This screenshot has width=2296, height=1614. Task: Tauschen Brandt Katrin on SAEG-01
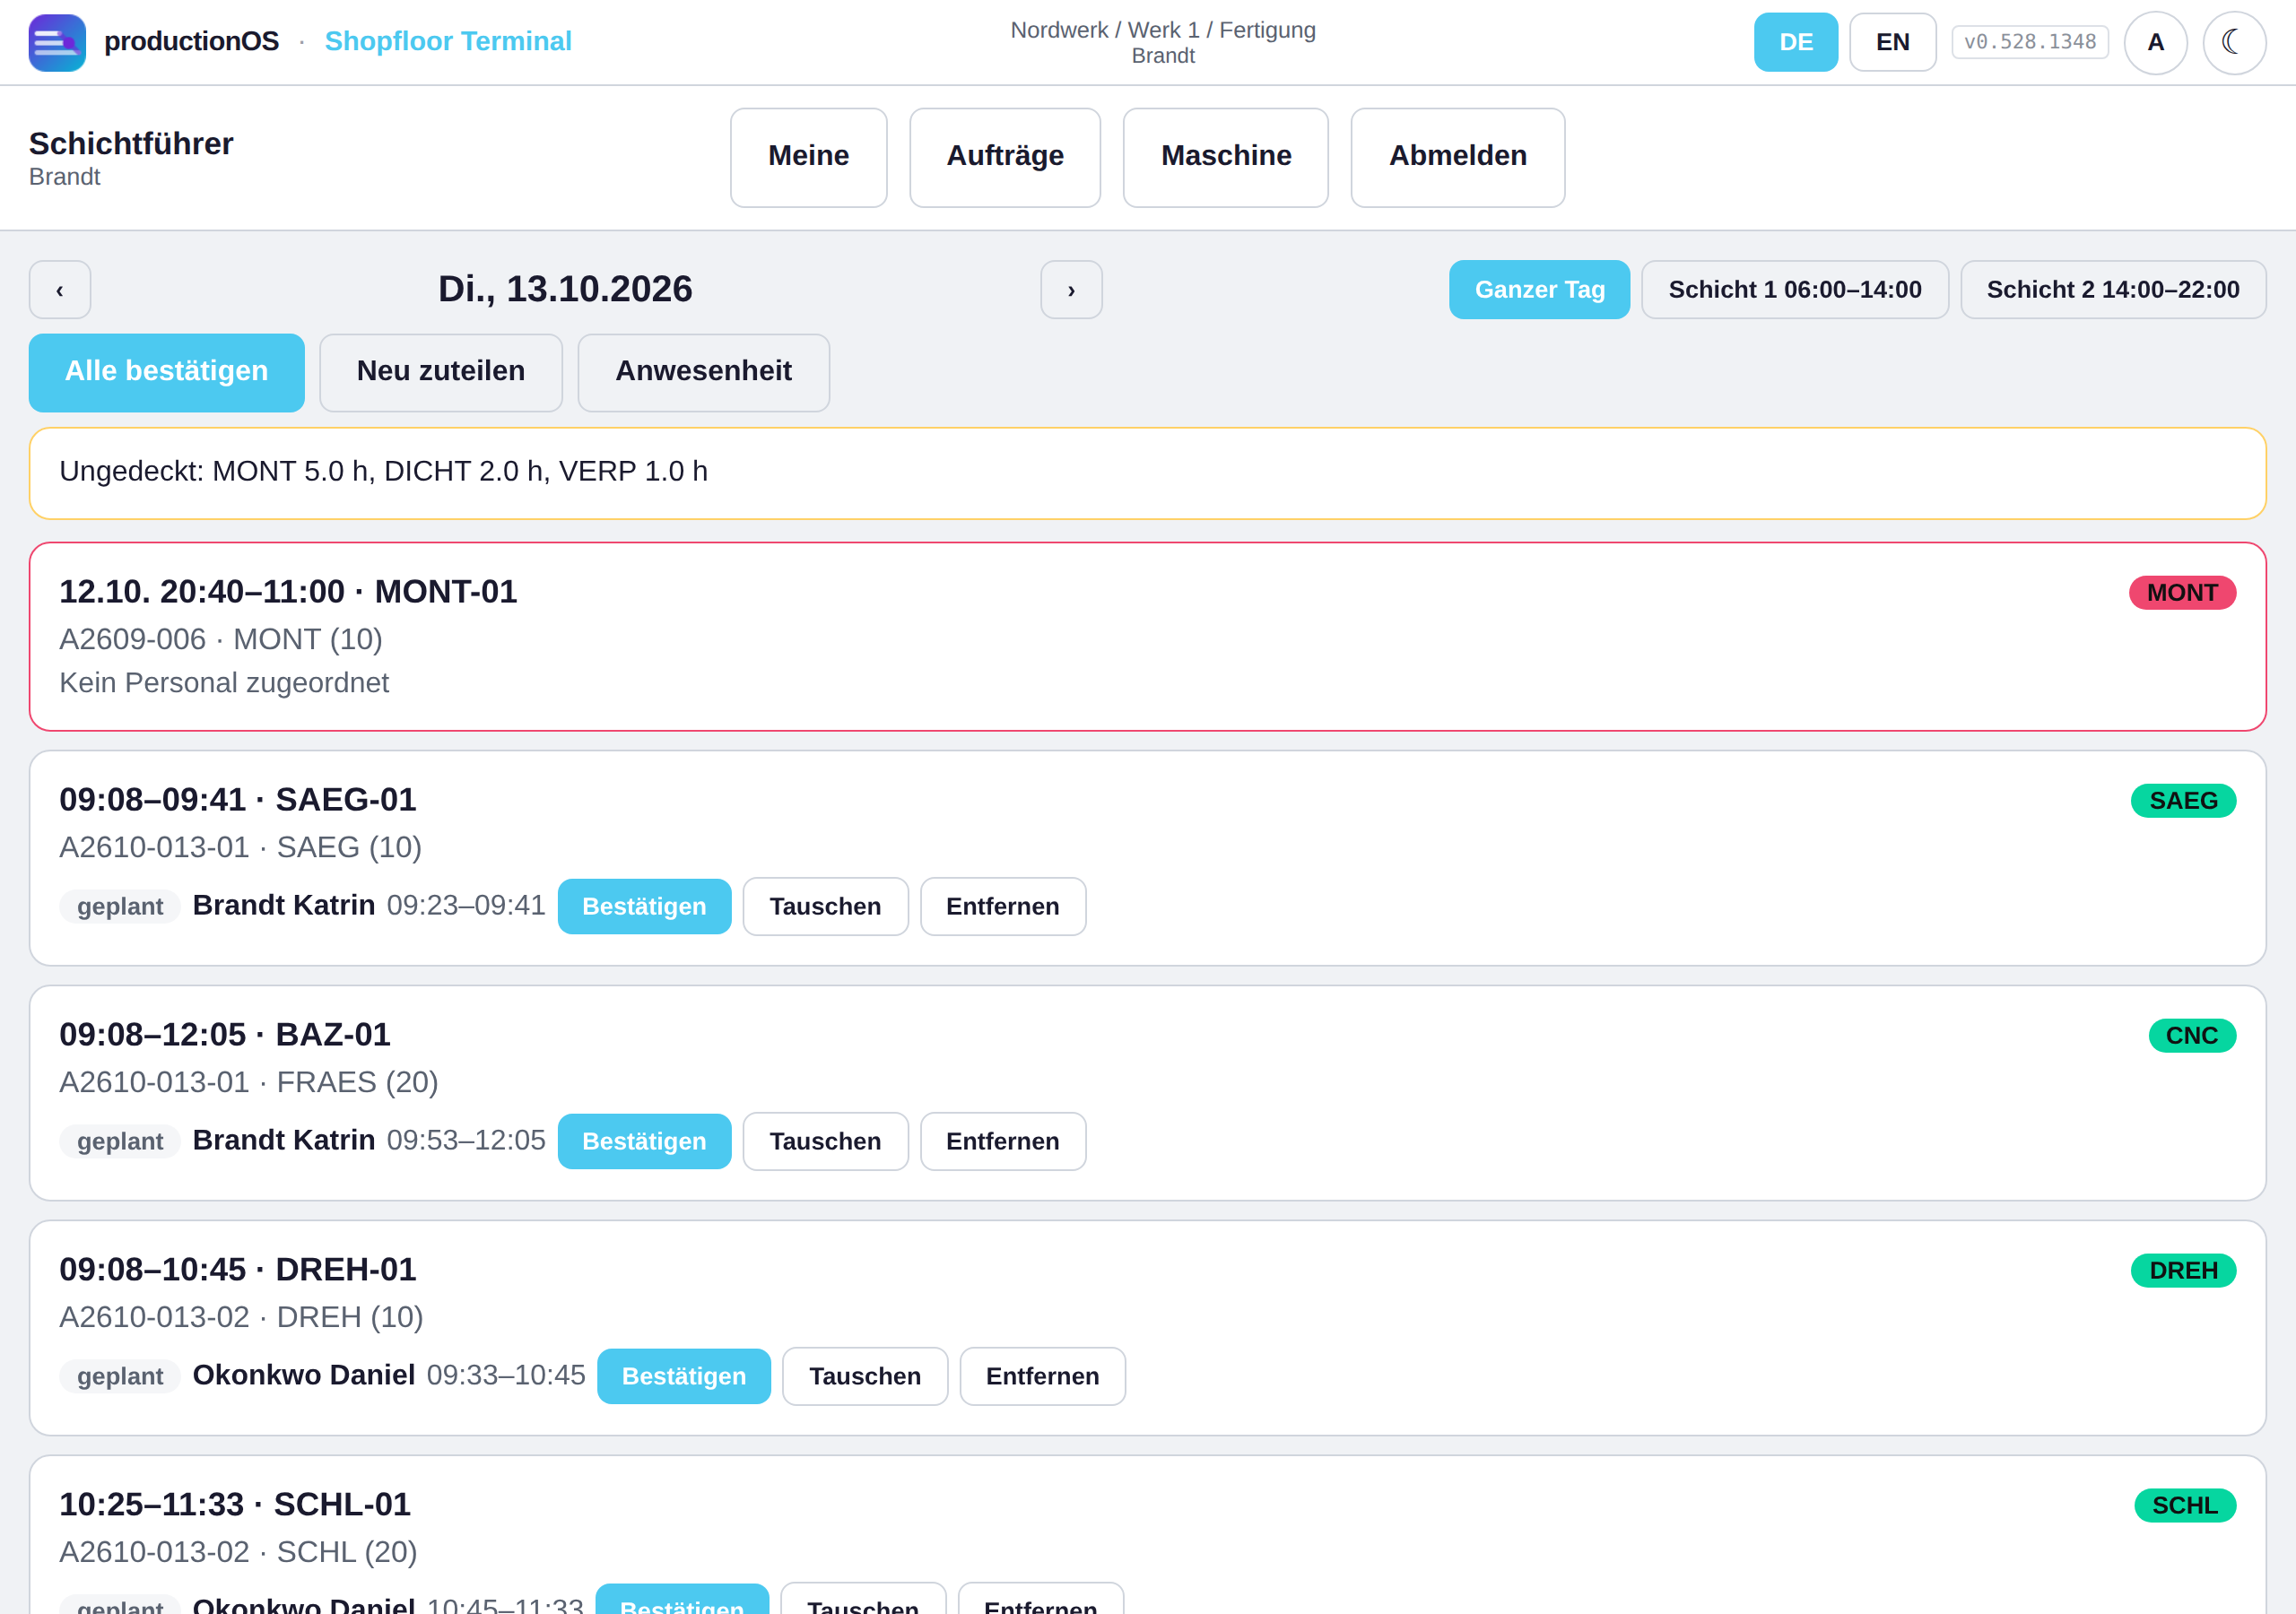(825, 906)
